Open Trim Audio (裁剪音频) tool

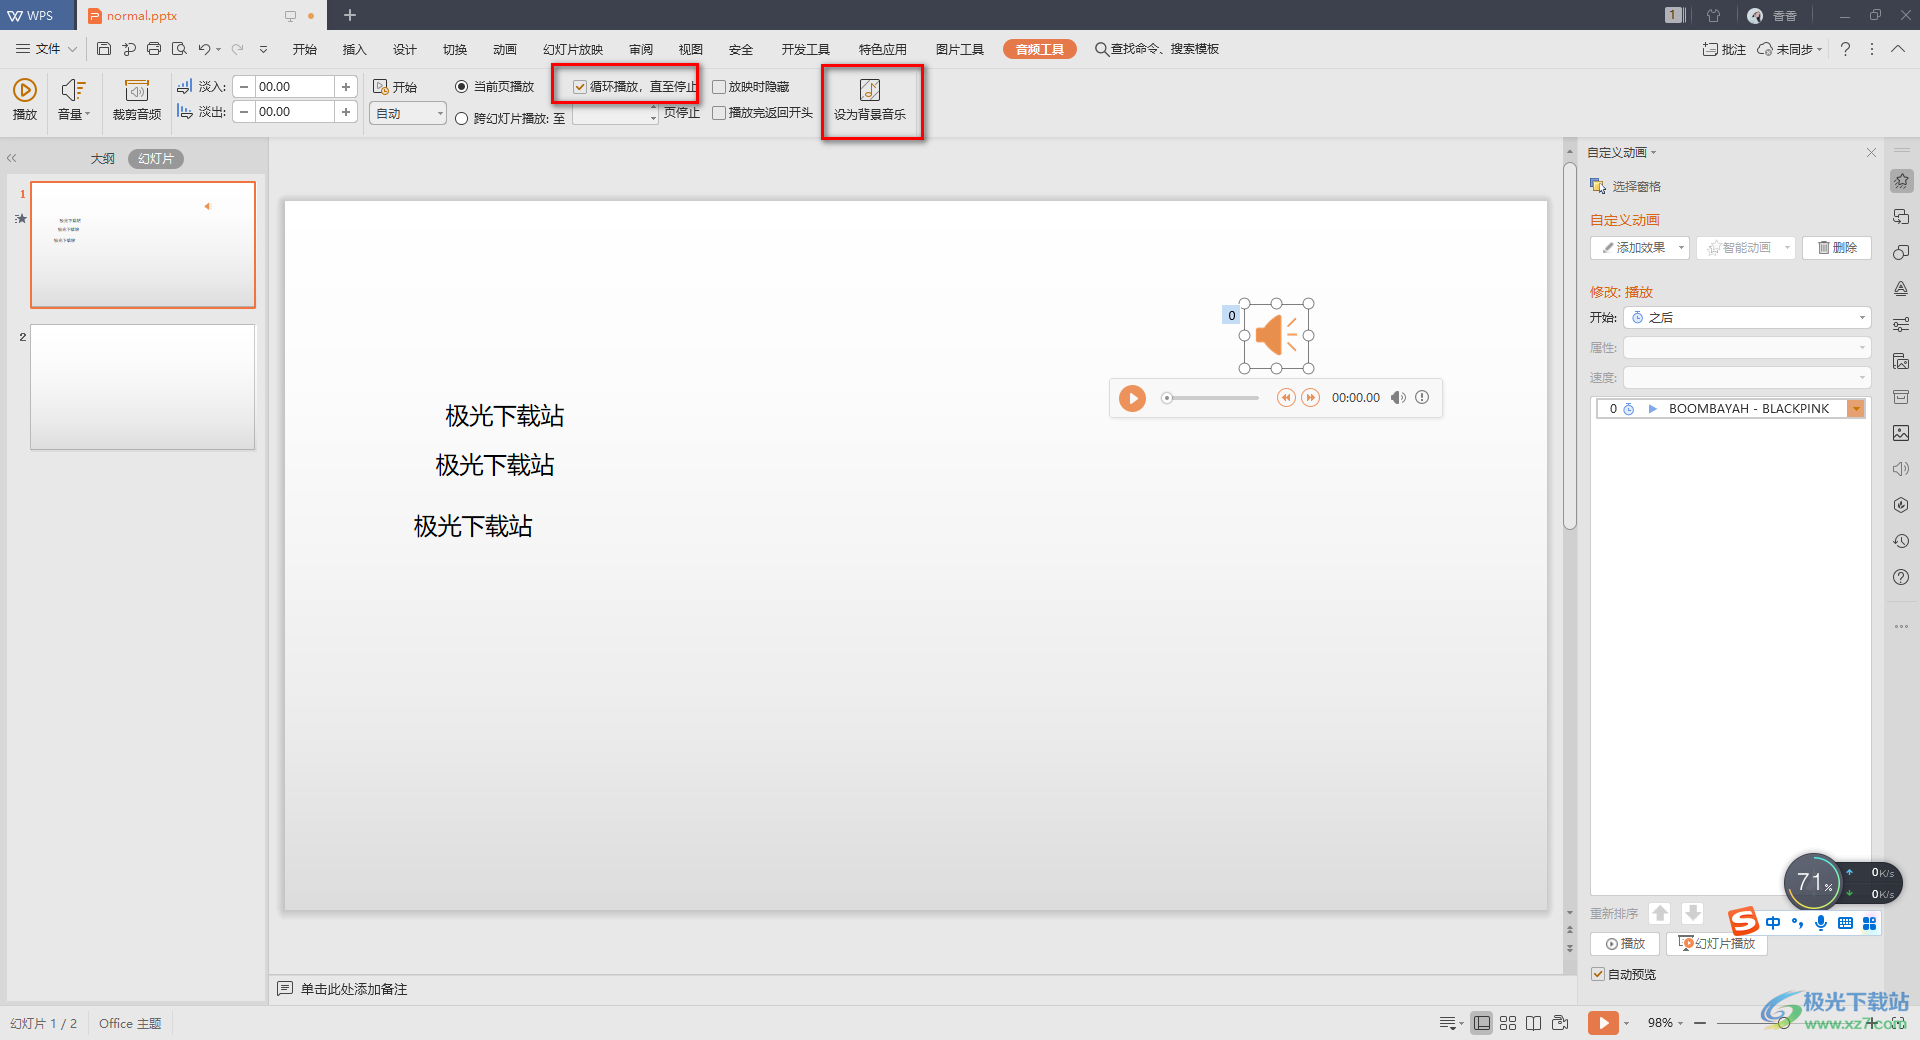tap(137, 100)
